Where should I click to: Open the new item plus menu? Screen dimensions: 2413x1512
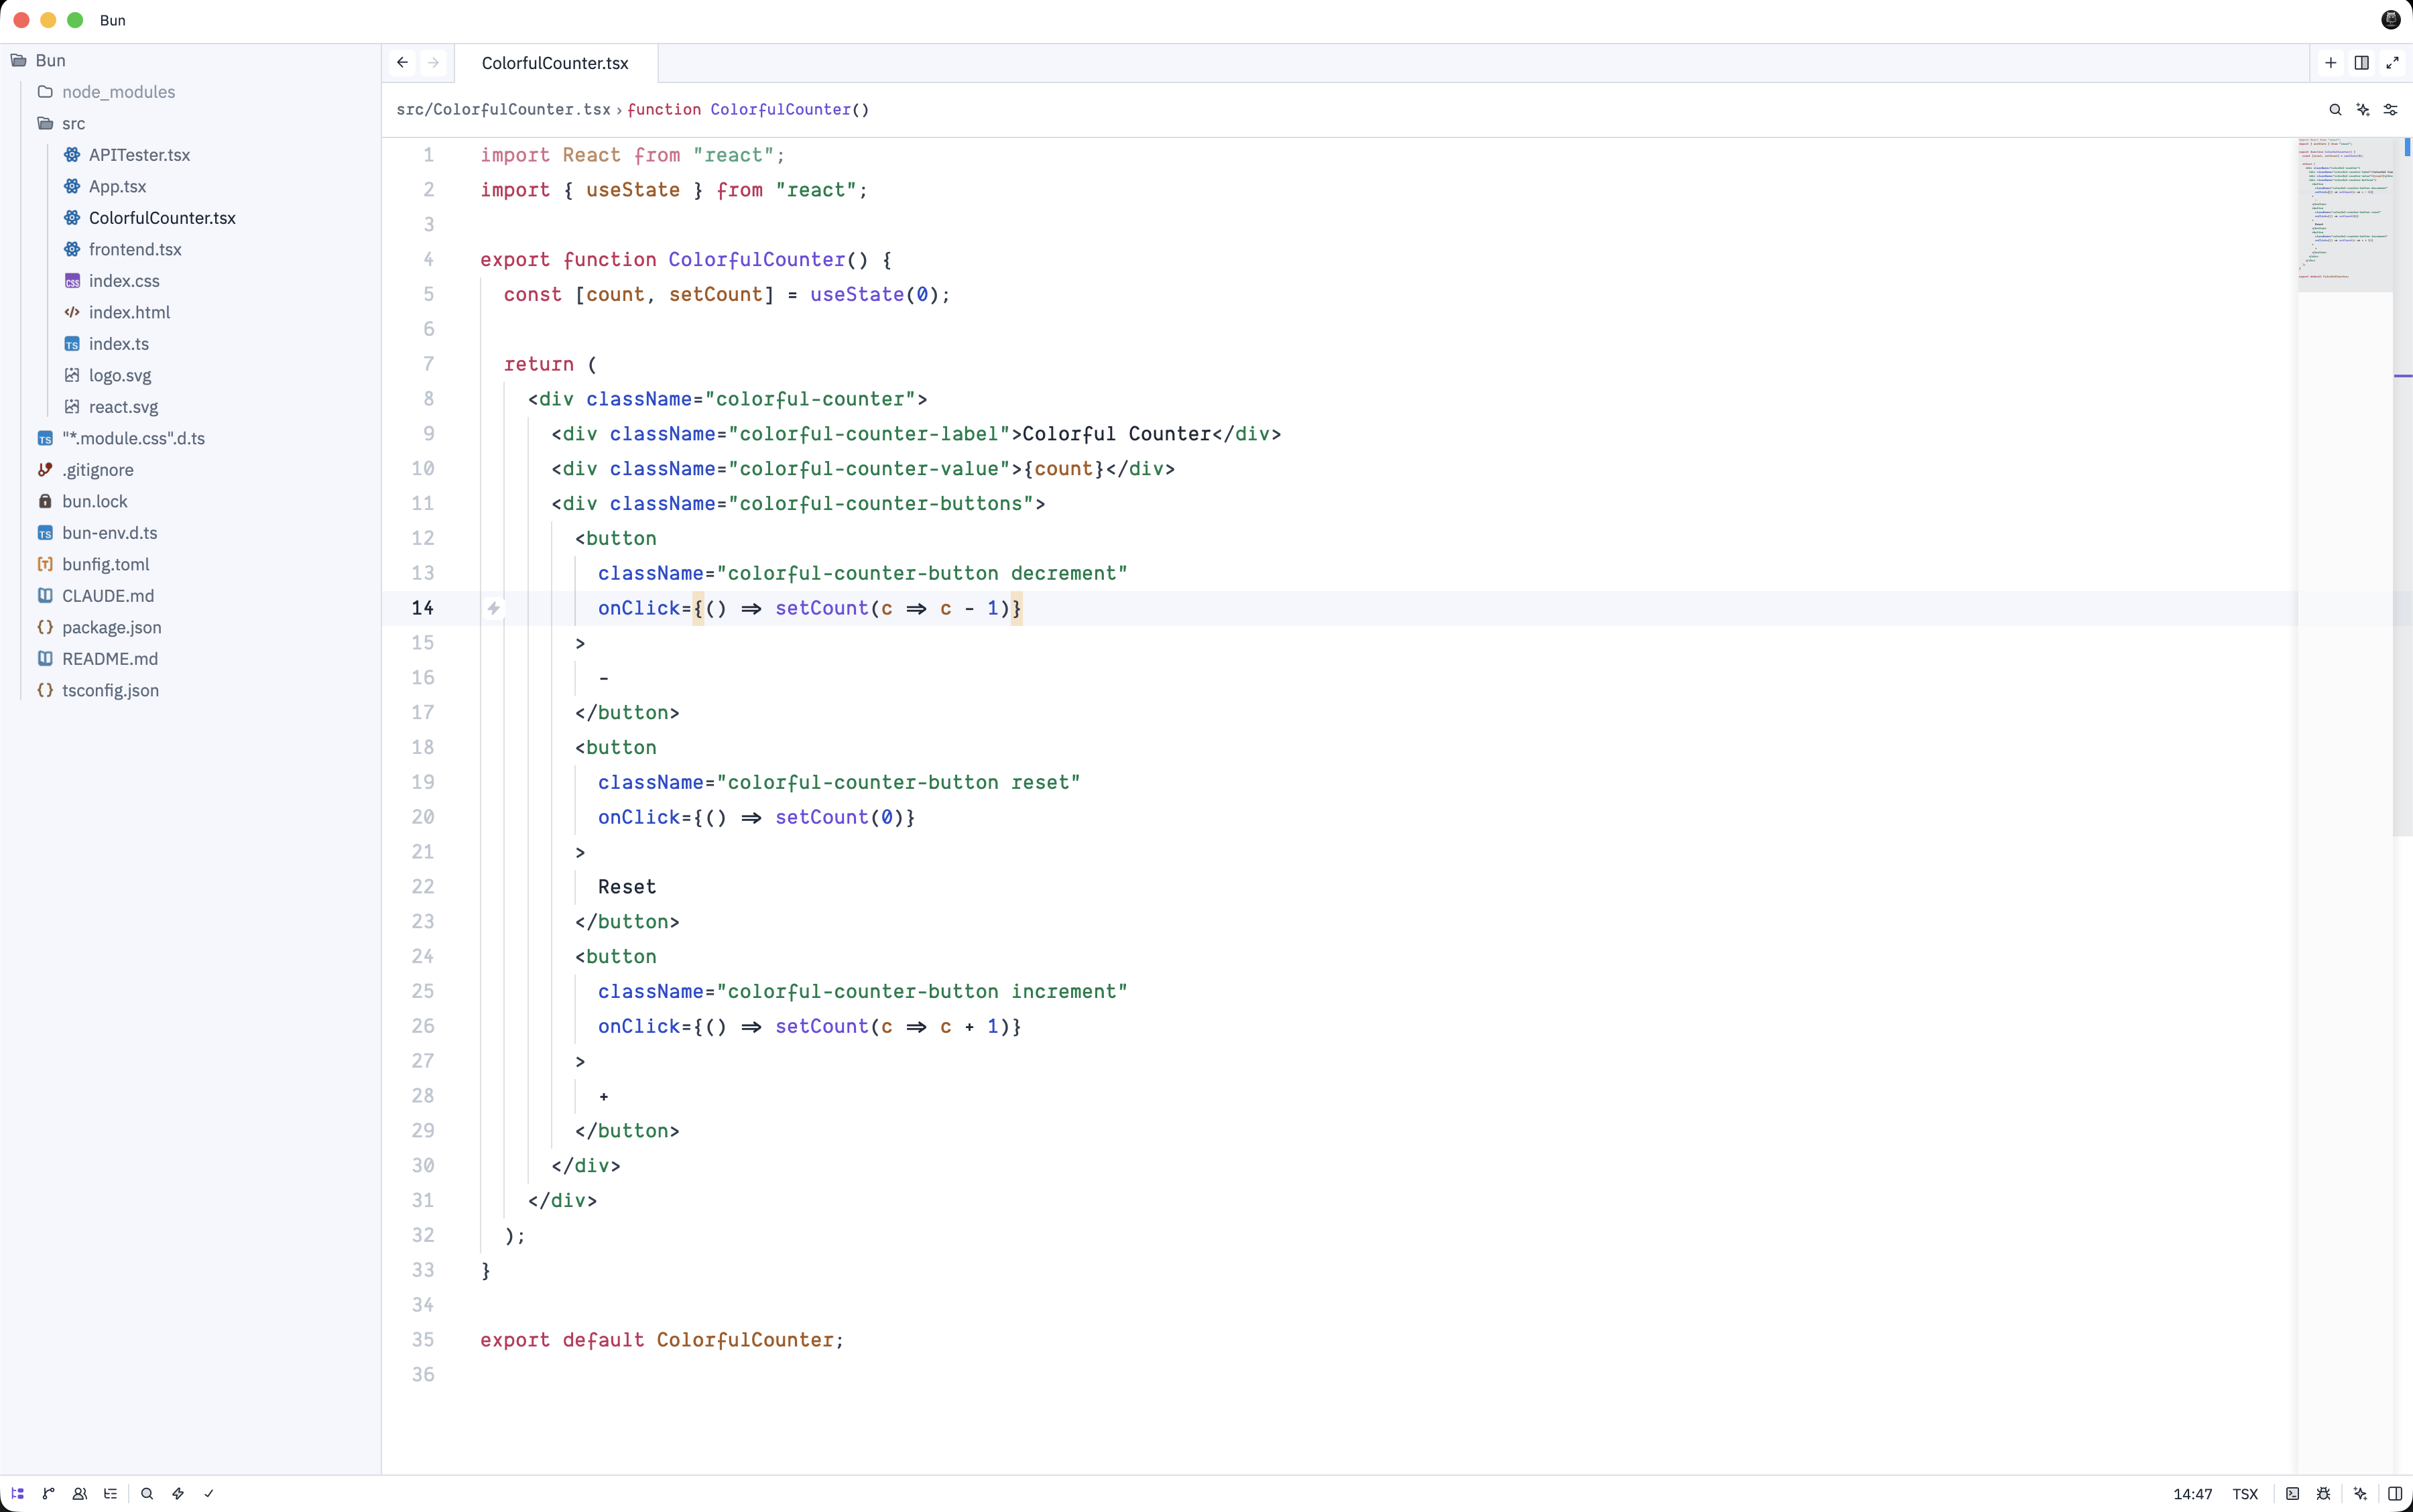click(2330, 62)
